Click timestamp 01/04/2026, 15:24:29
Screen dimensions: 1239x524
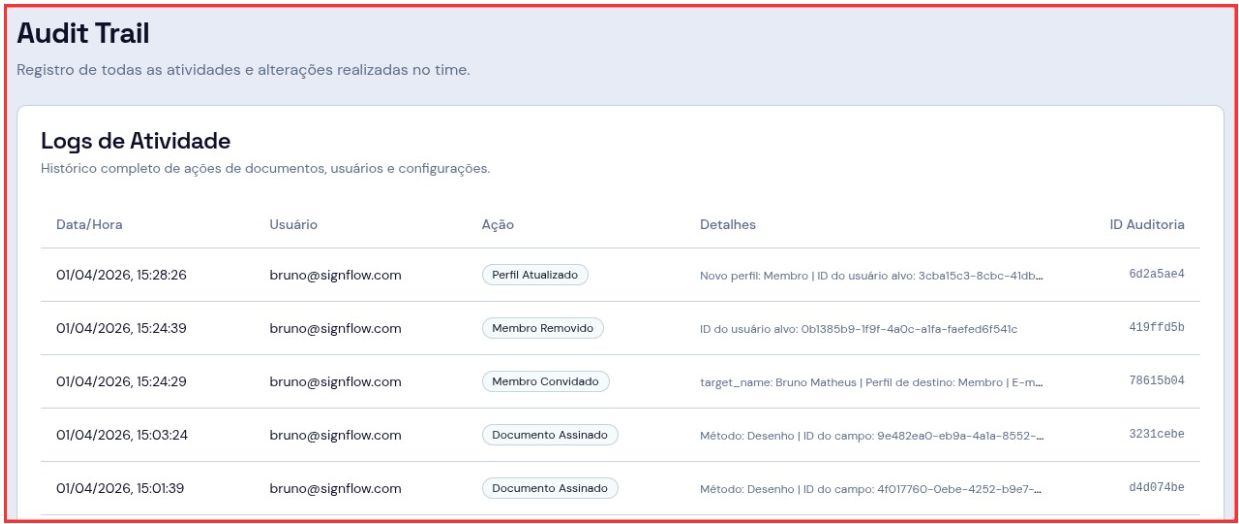click(x=121, y=382)
